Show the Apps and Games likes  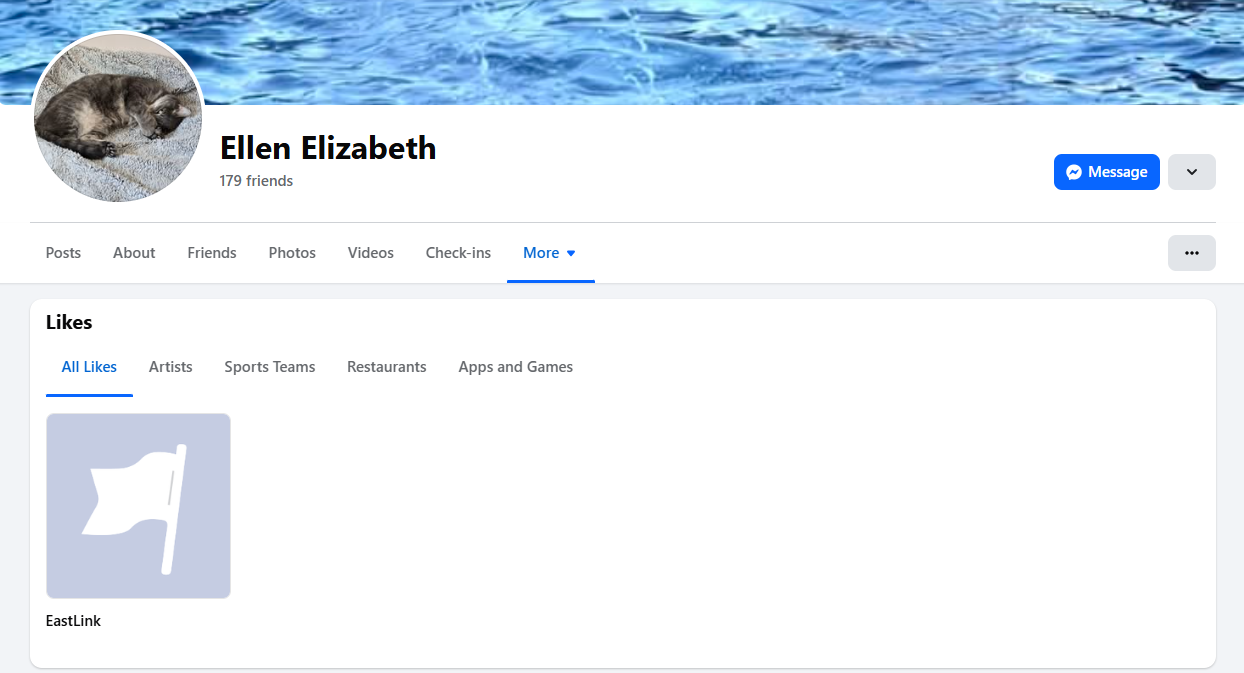pos(516,367)
